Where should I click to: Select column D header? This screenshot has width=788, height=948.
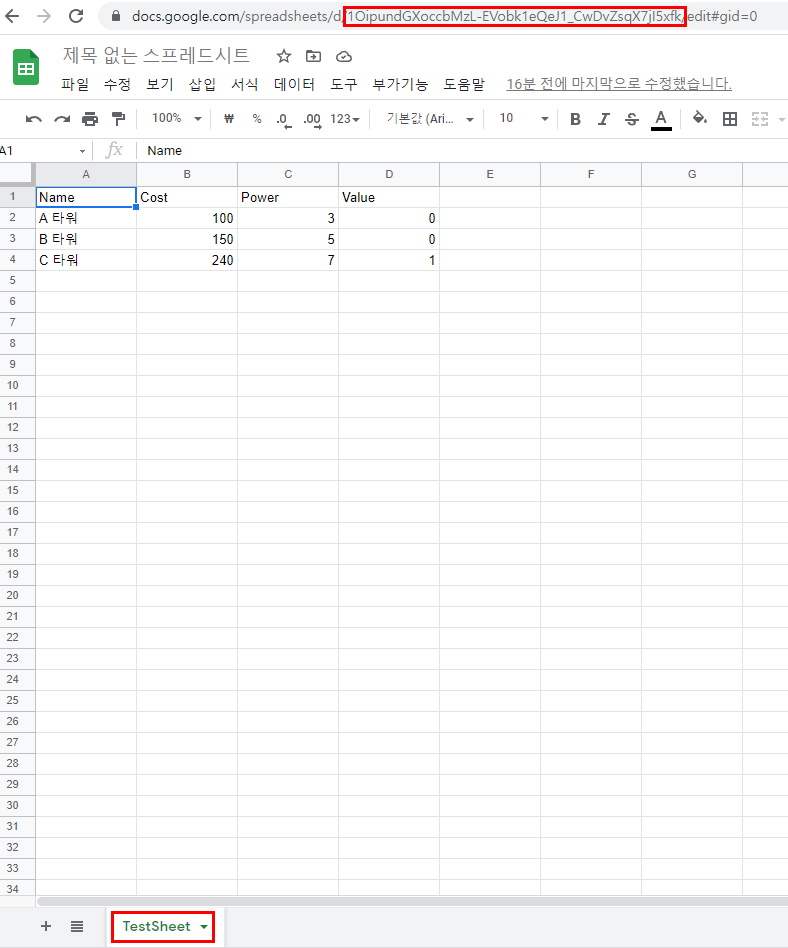tap(389, 174)
